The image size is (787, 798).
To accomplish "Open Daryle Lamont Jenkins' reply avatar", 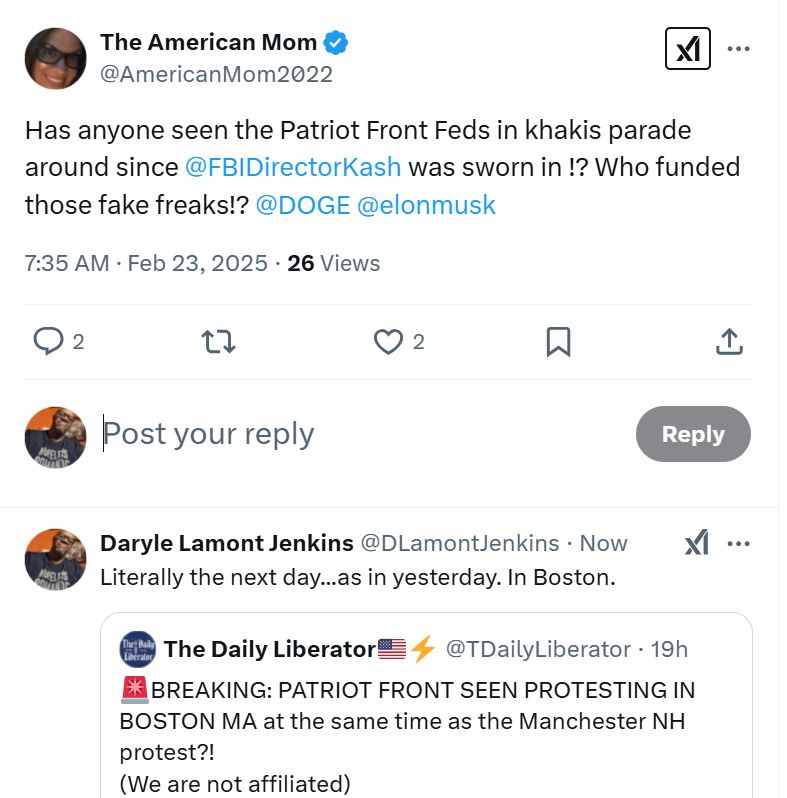I will pos(55,559).
